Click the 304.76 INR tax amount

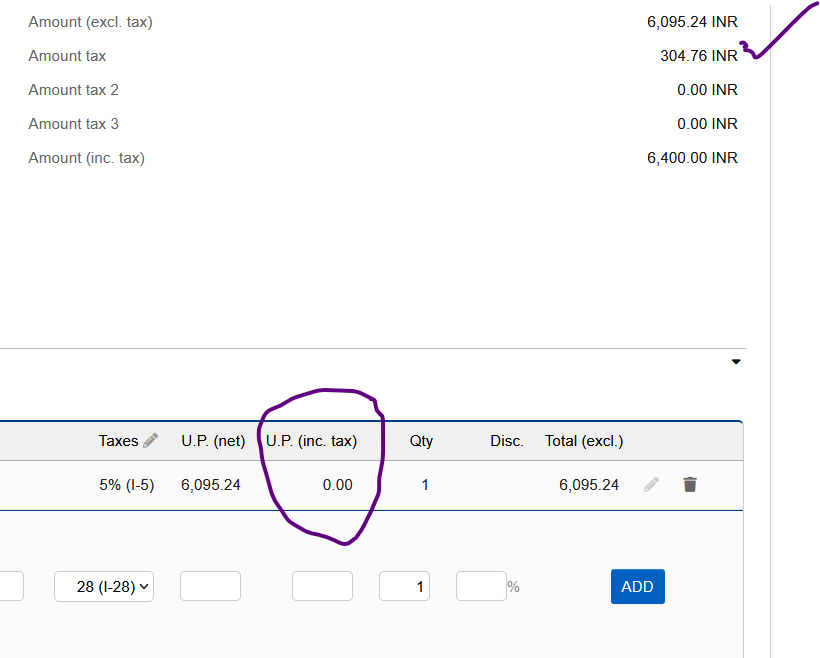pyautogui.click(x=698, y=56)
